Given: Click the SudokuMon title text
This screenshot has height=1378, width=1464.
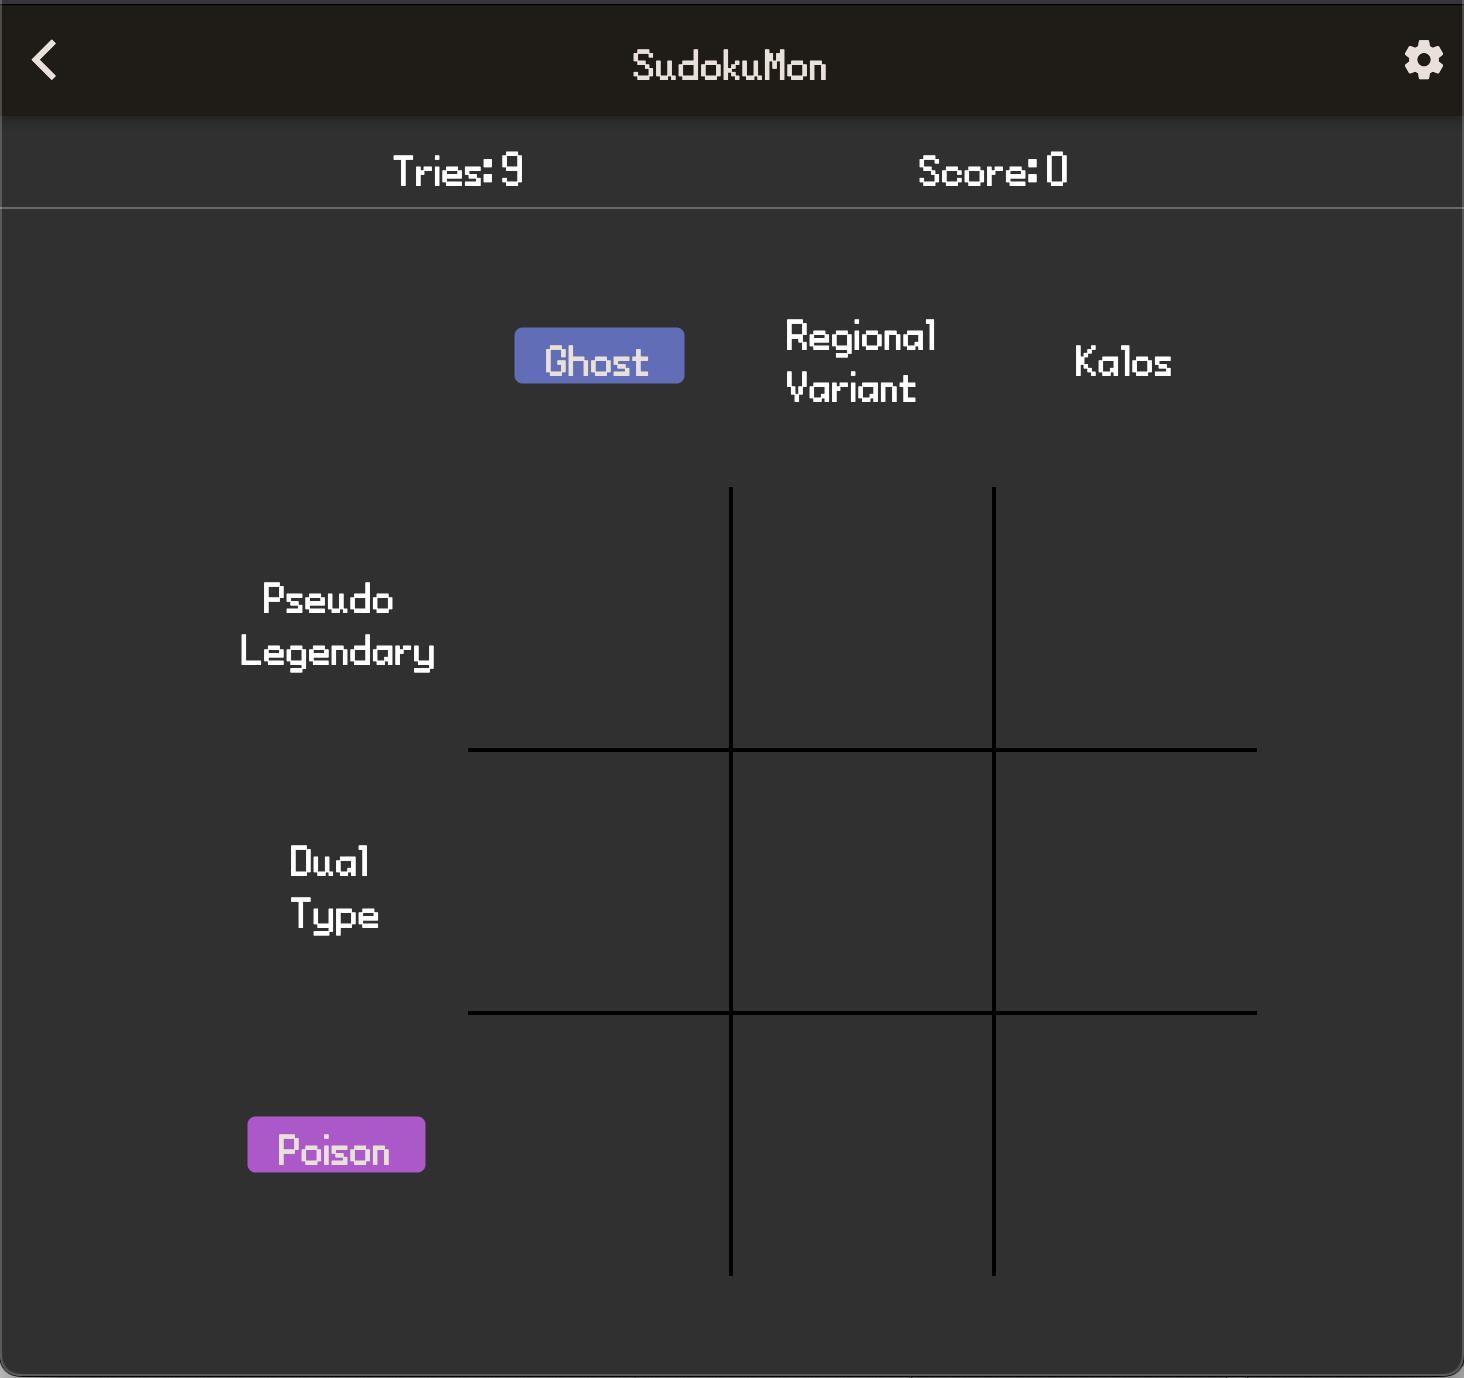Looking at the screenshot, I should click(x=729, y=66).
